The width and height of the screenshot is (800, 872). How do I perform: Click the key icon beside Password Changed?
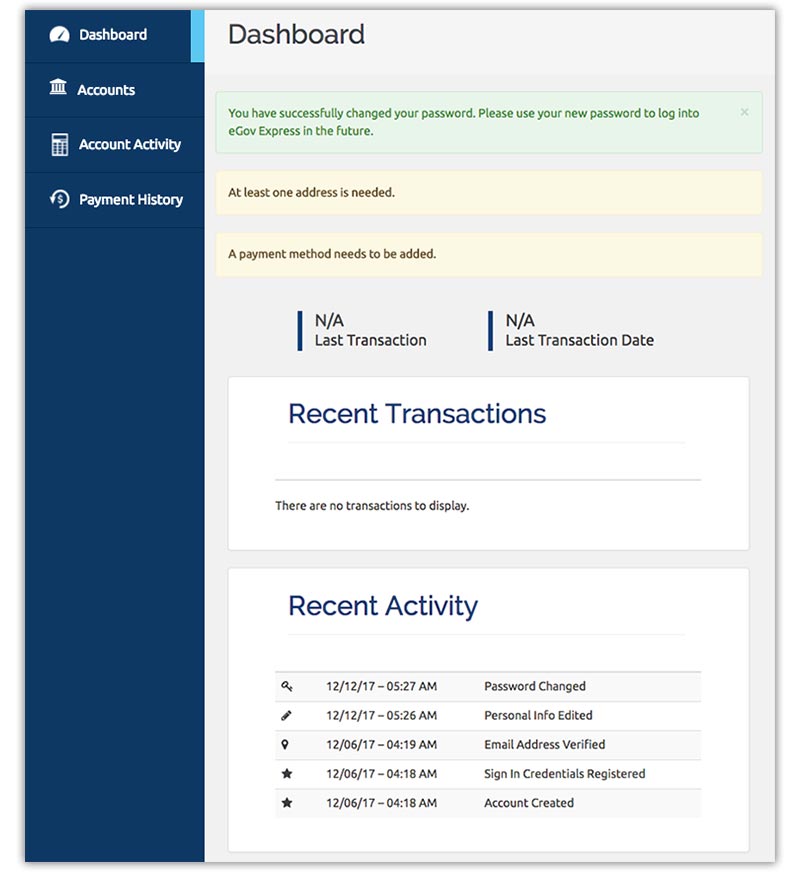[287, 686]
